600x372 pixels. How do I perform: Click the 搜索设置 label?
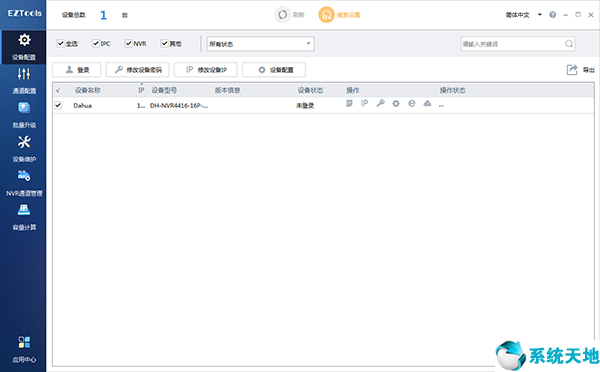348,15
